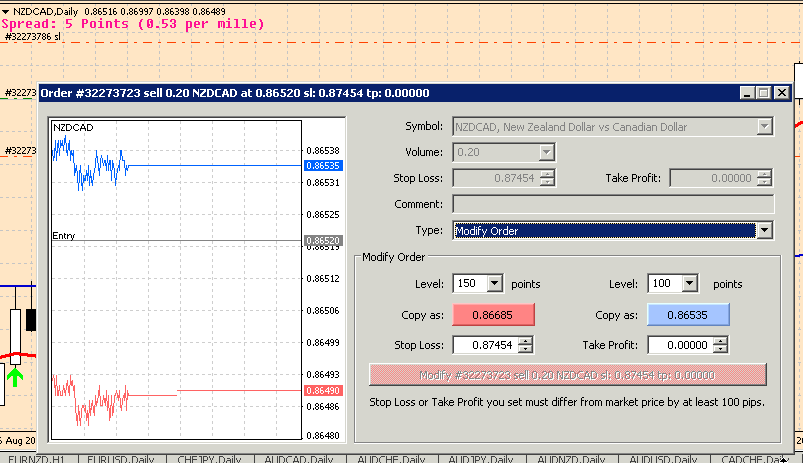Switch to the AUDJPY,Daily chart tab
The height and width of the screenshot is (463, 803).
[x=481, y=459]
